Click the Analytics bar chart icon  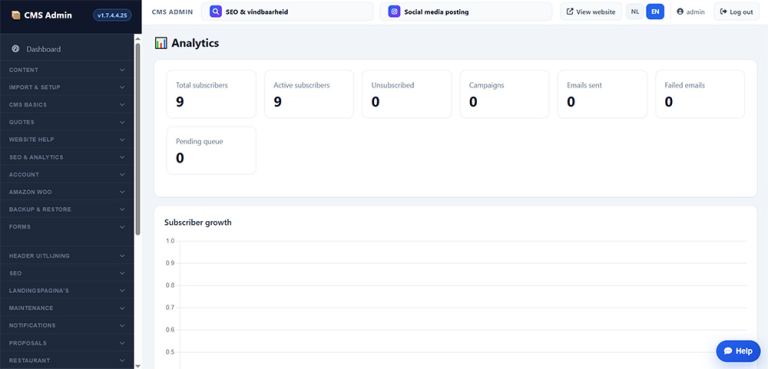point(161,43)
